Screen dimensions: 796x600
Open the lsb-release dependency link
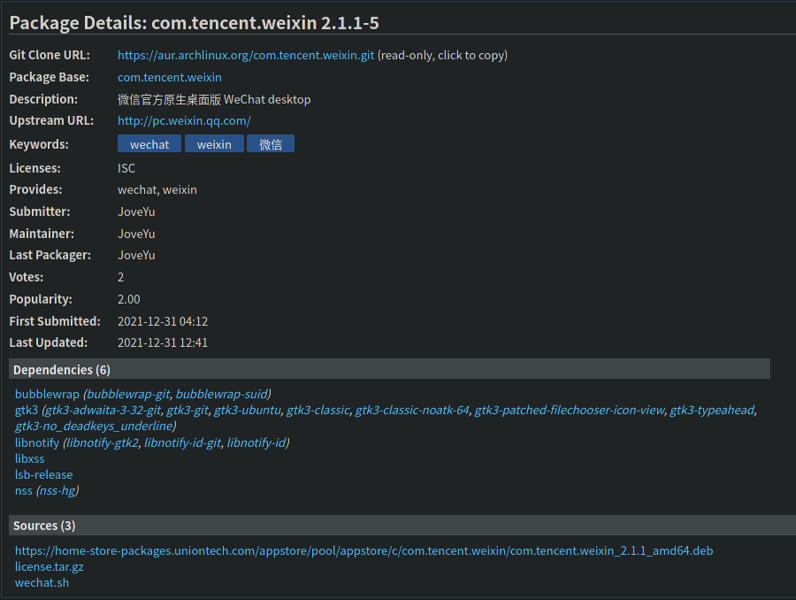click(44, 474)
